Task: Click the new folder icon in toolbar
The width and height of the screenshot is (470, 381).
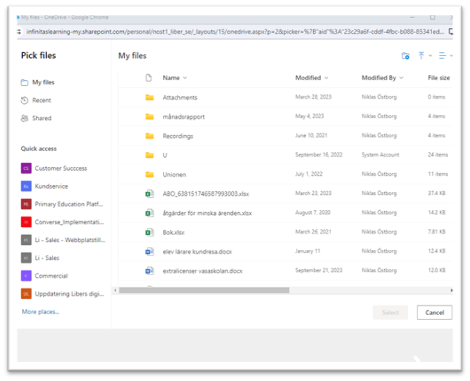Action: (405, 56)
